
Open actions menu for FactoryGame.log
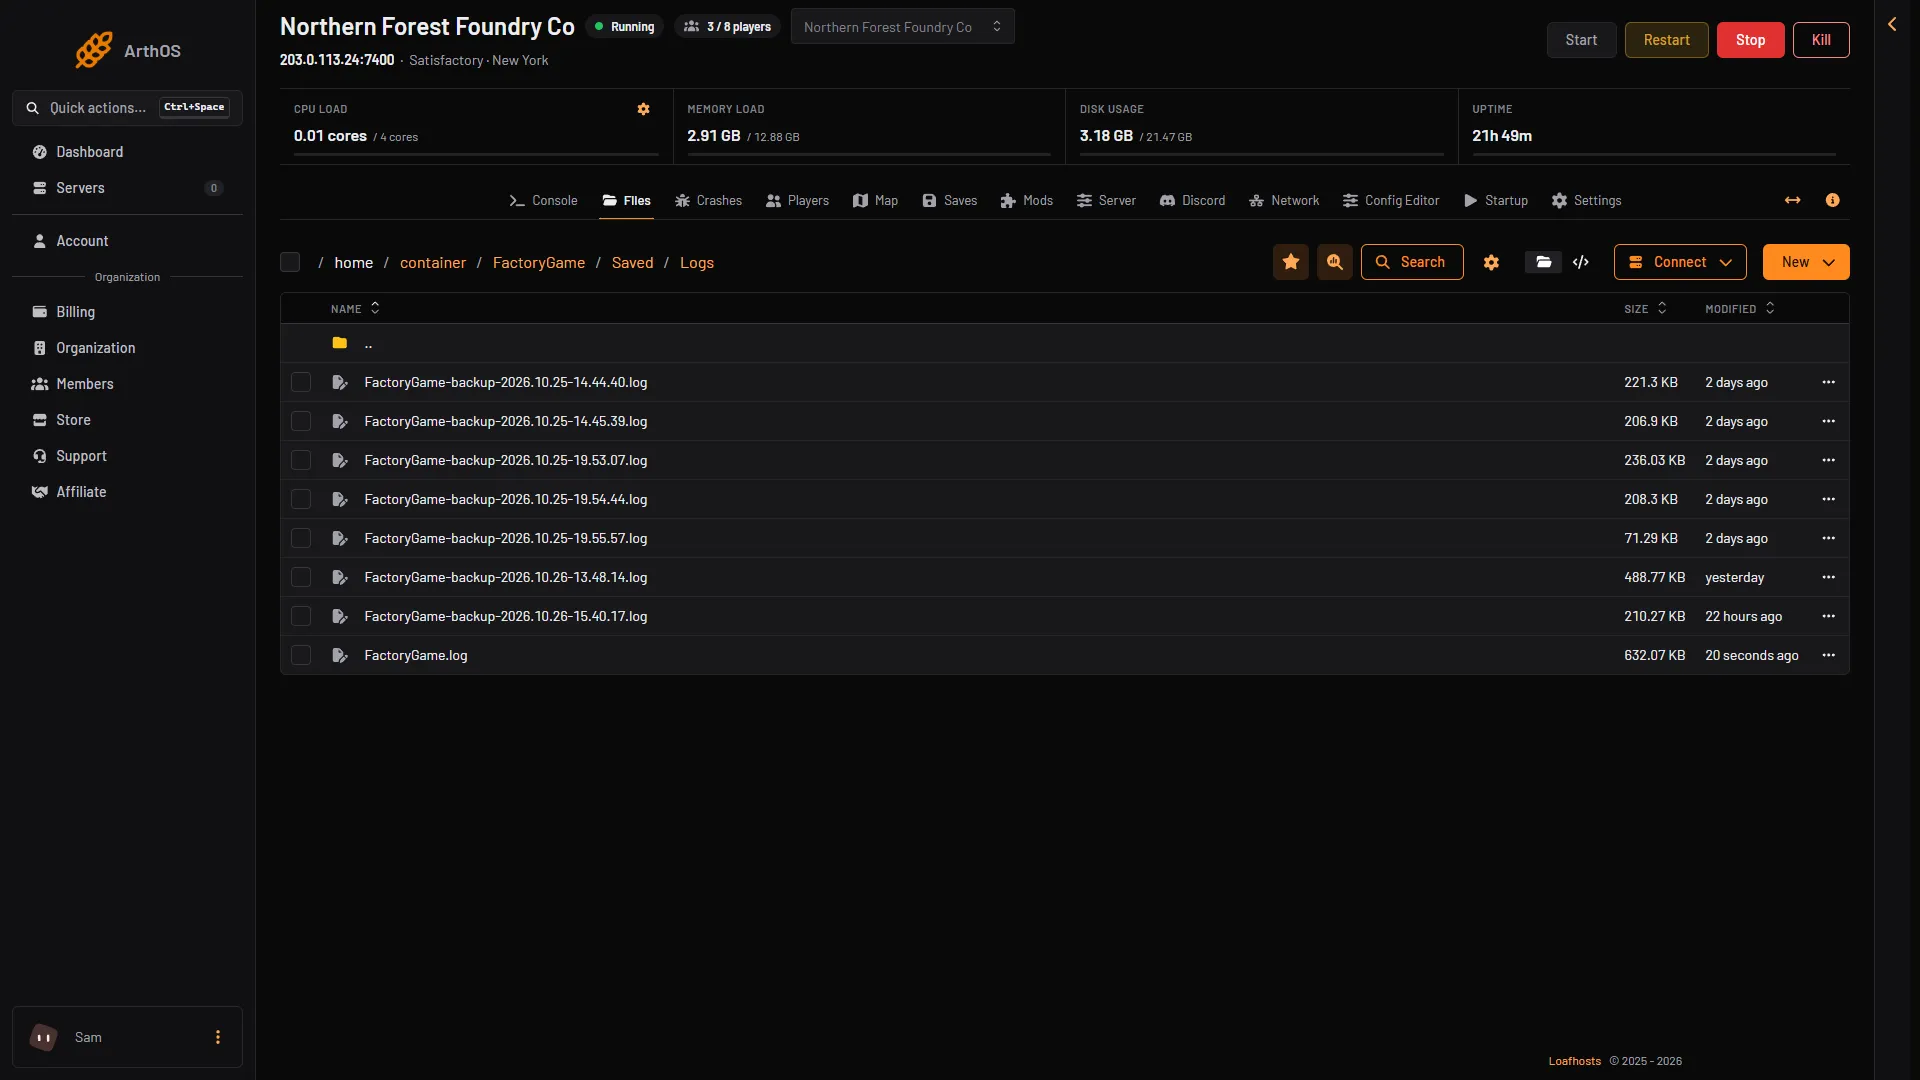1828,655
